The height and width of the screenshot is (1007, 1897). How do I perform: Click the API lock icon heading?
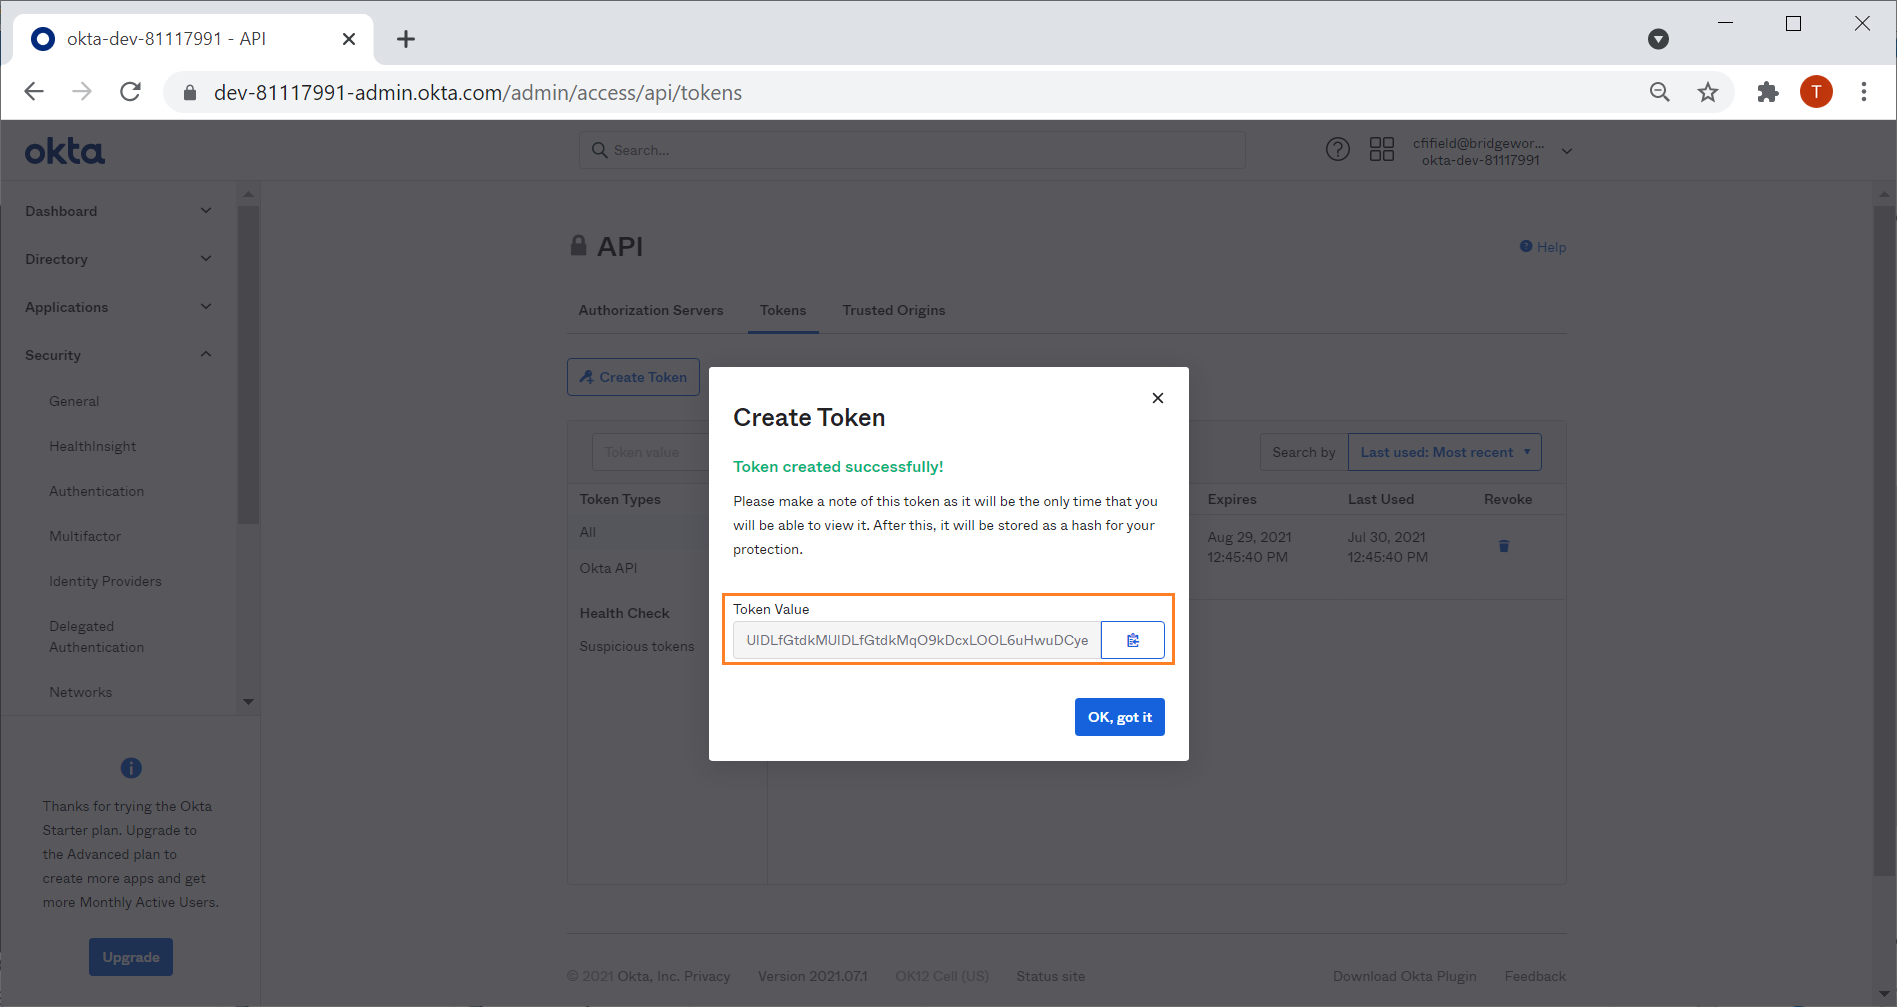(x=578, y=246)
